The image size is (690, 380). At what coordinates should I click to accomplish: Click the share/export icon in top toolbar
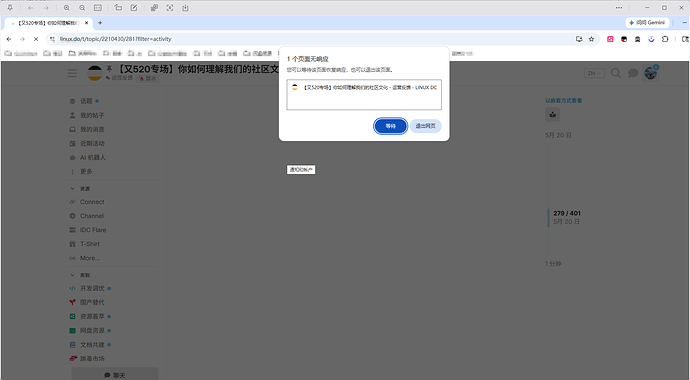pos(185,8)
